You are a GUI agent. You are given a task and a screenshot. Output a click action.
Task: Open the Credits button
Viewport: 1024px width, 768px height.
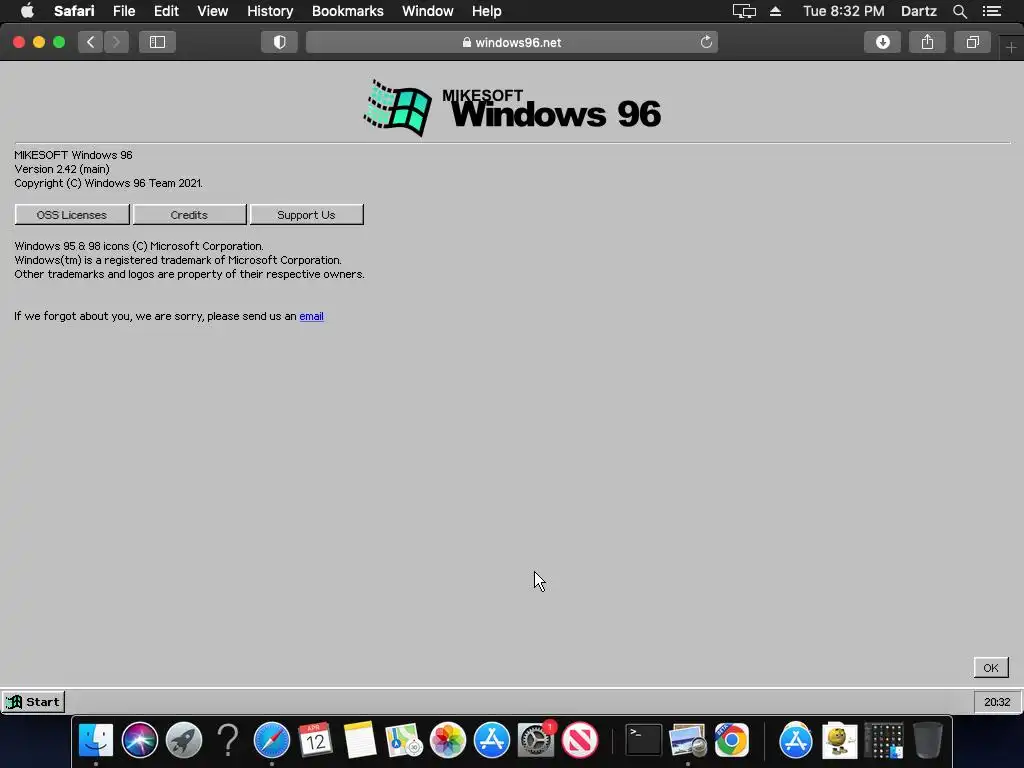[189, 214]
